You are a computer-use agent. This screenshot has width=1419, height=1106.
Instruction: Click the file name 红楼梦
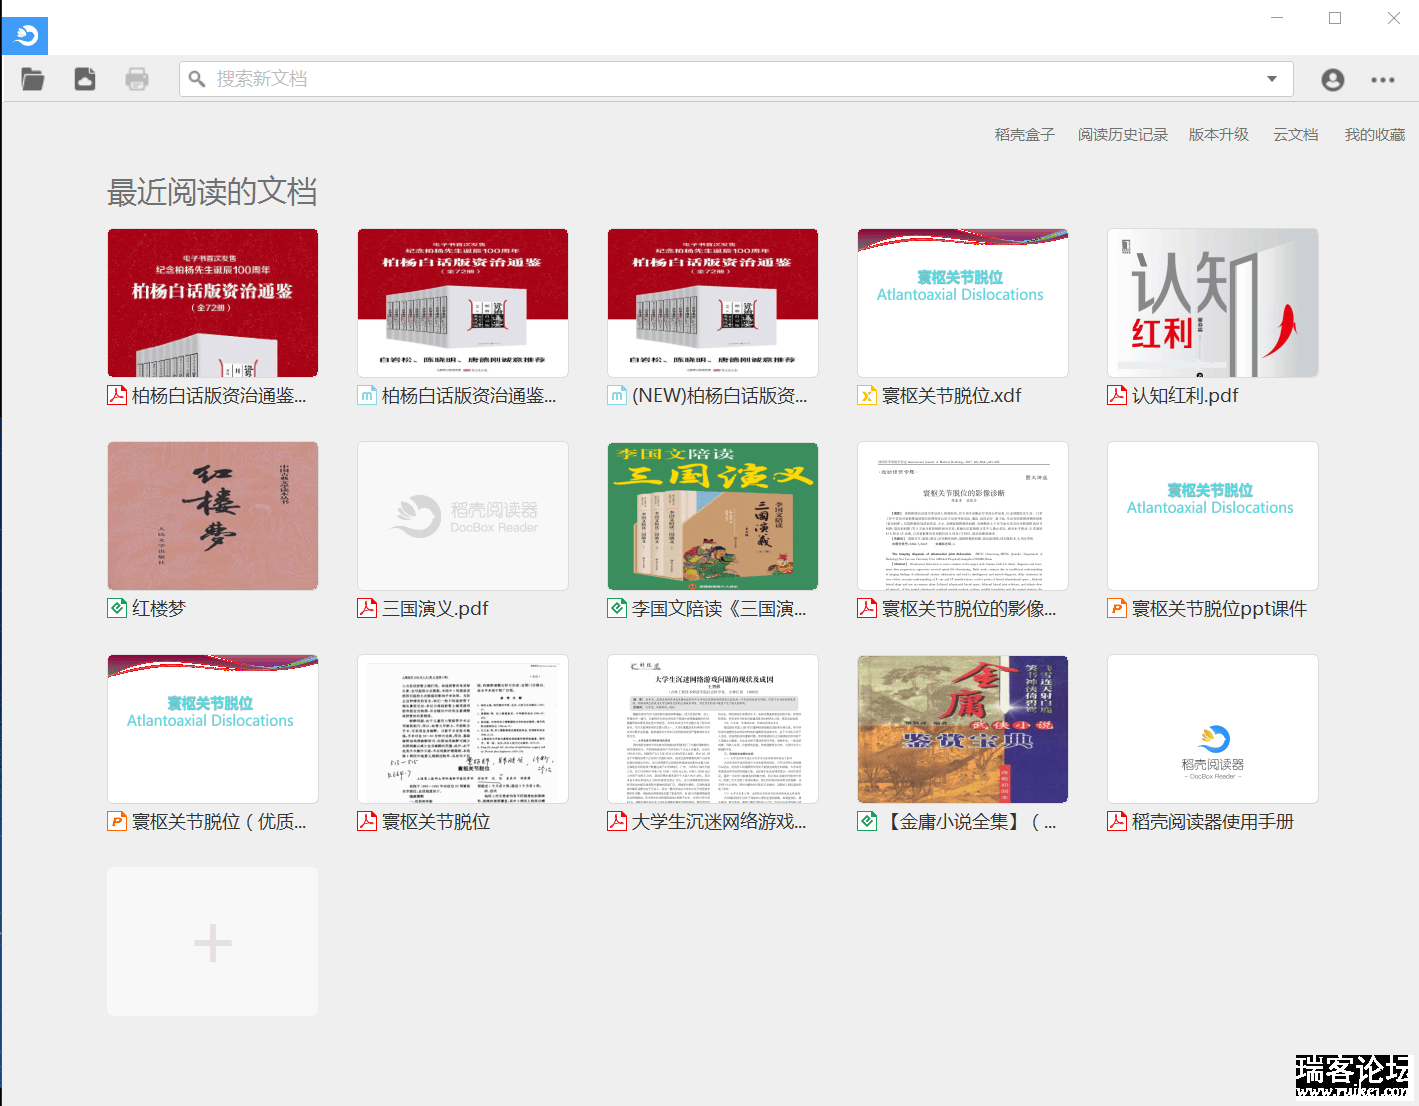(x=159, y=609)
